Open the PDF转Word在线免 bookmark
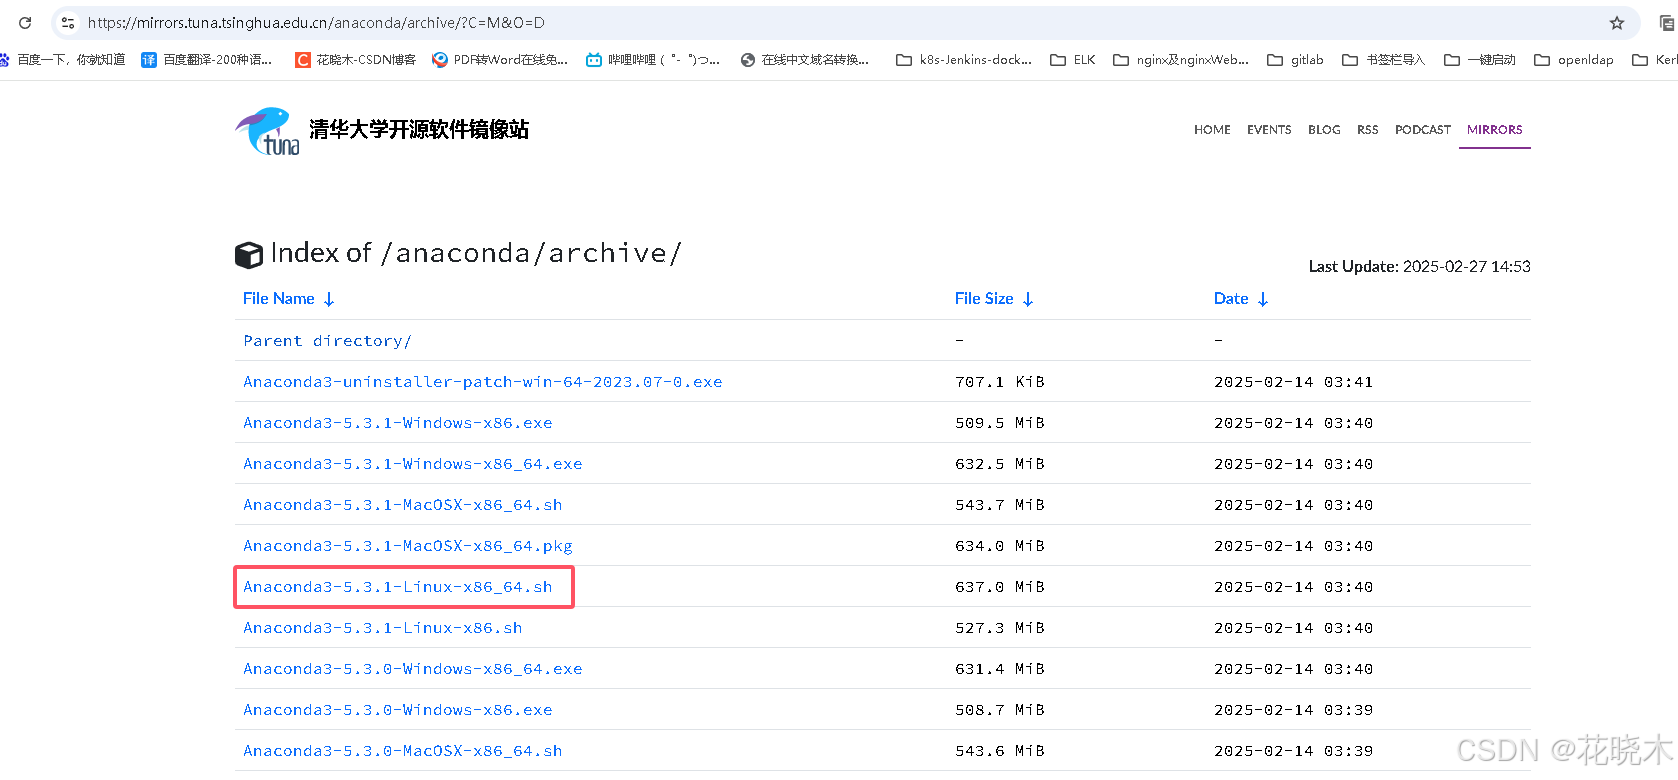Viewport: 1678px width, 780px height. (500, 60)
